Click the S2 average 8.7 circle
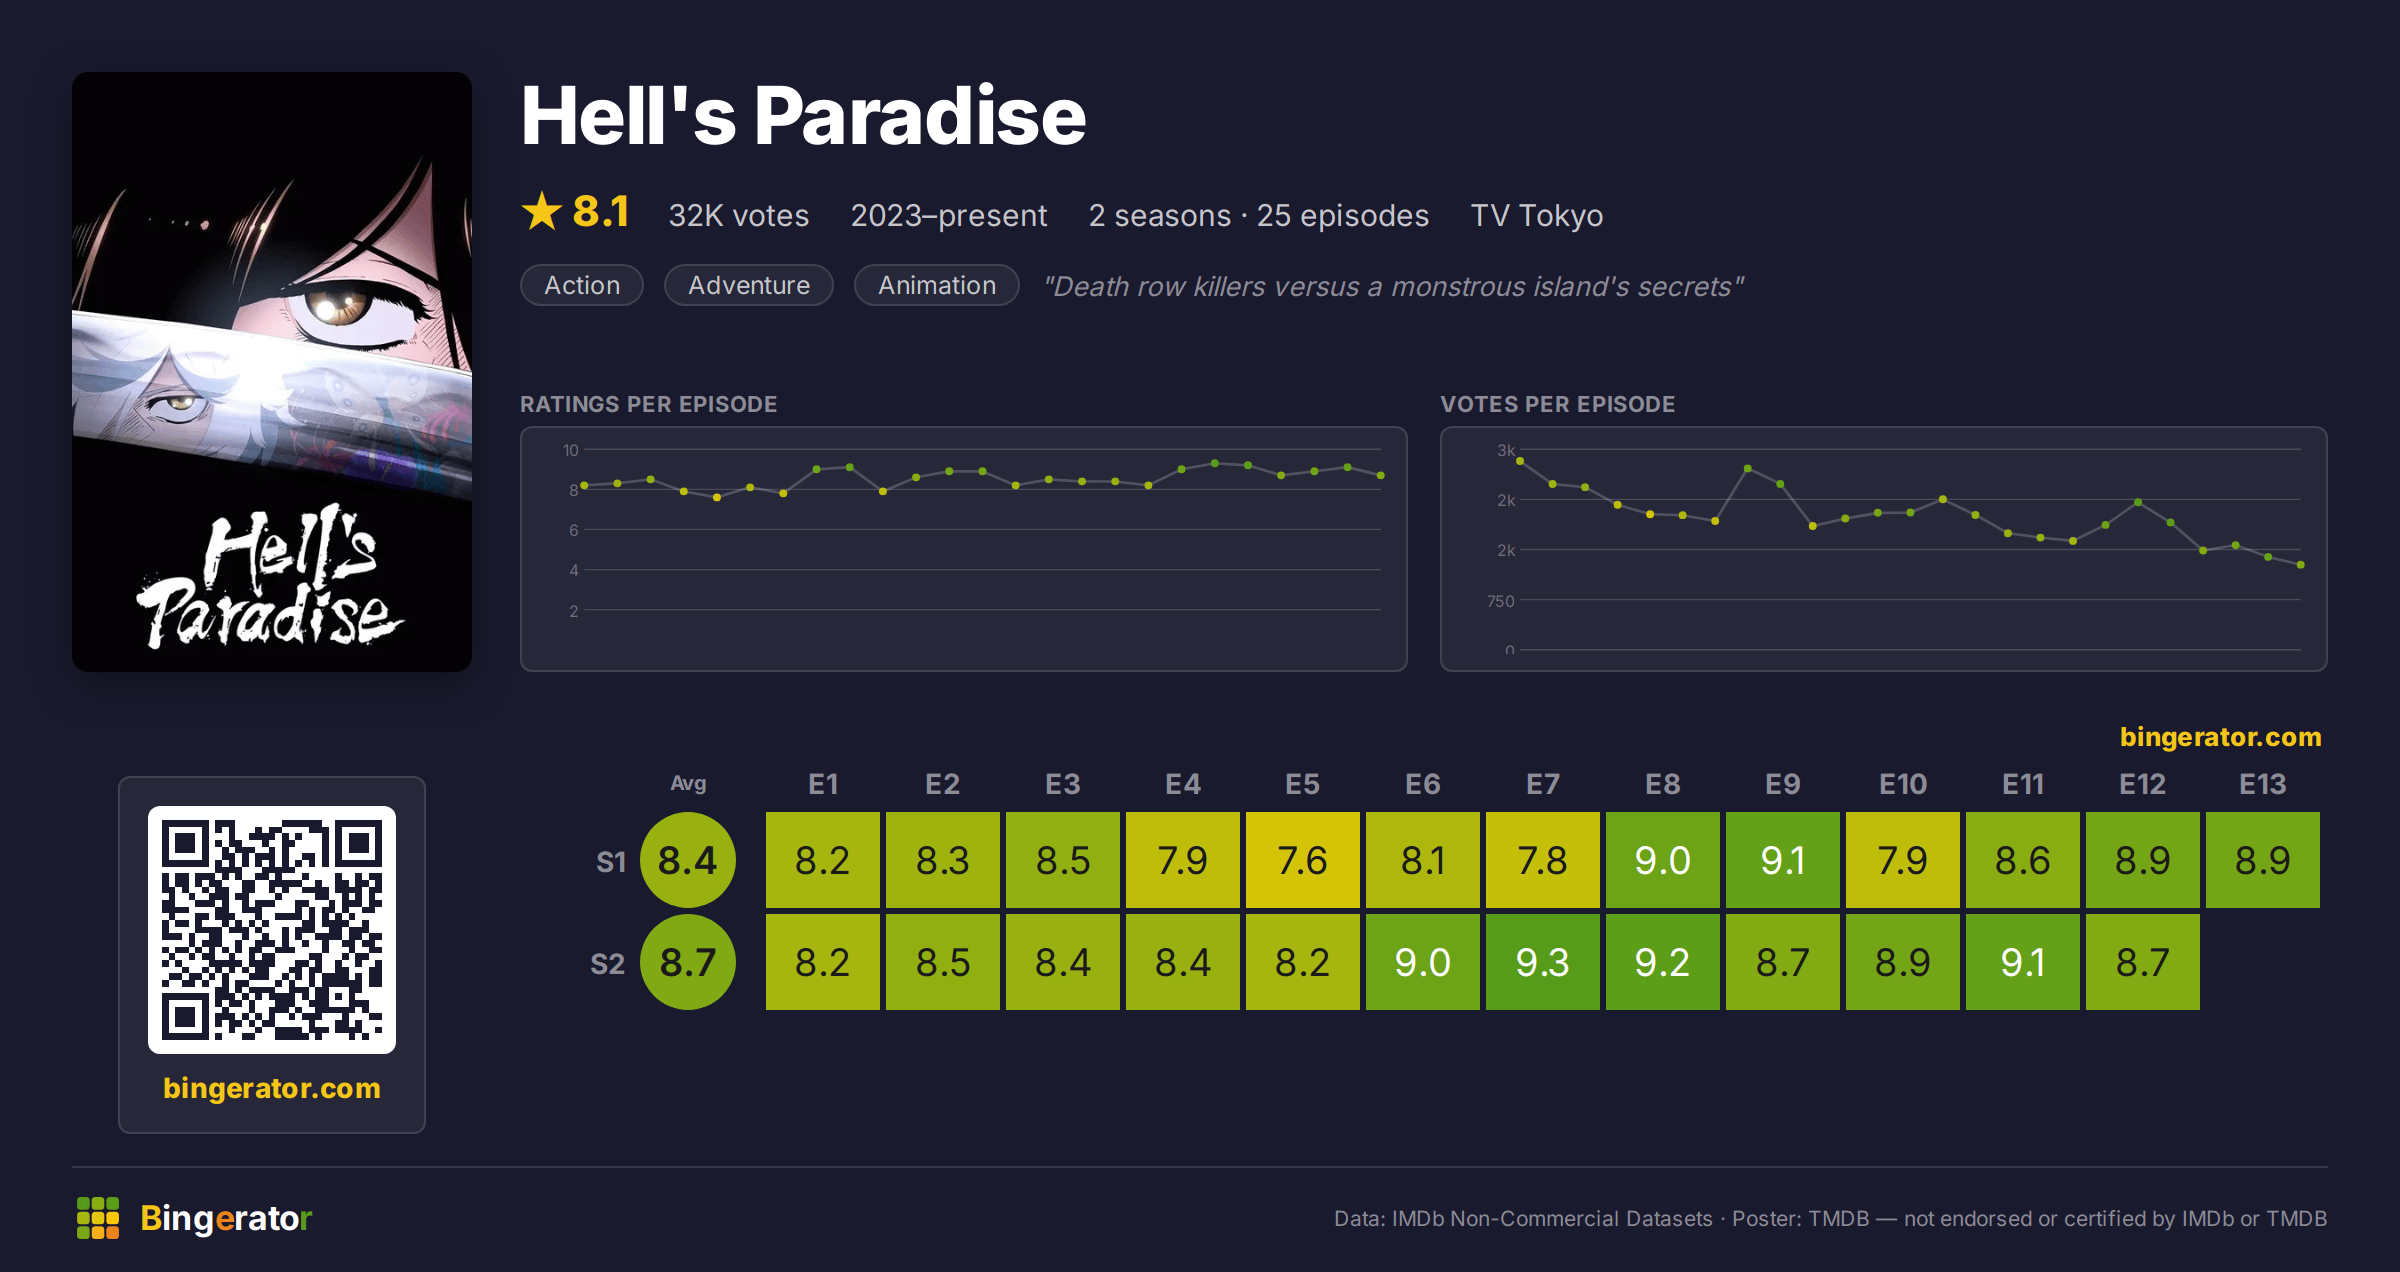The image size is (2400, 1272). (x=688, y=962)
